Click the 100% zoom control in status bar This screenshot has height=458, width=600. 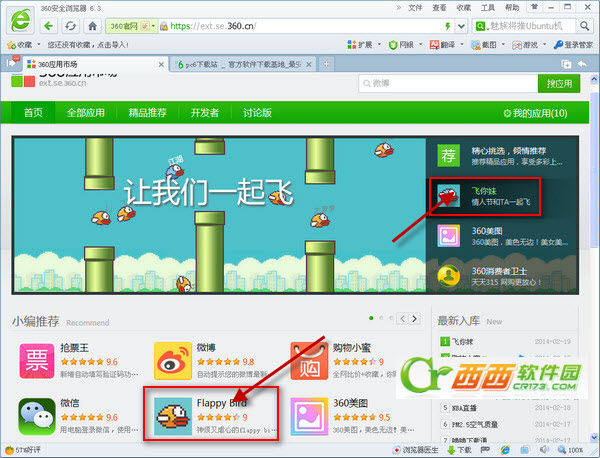(570, 450)
